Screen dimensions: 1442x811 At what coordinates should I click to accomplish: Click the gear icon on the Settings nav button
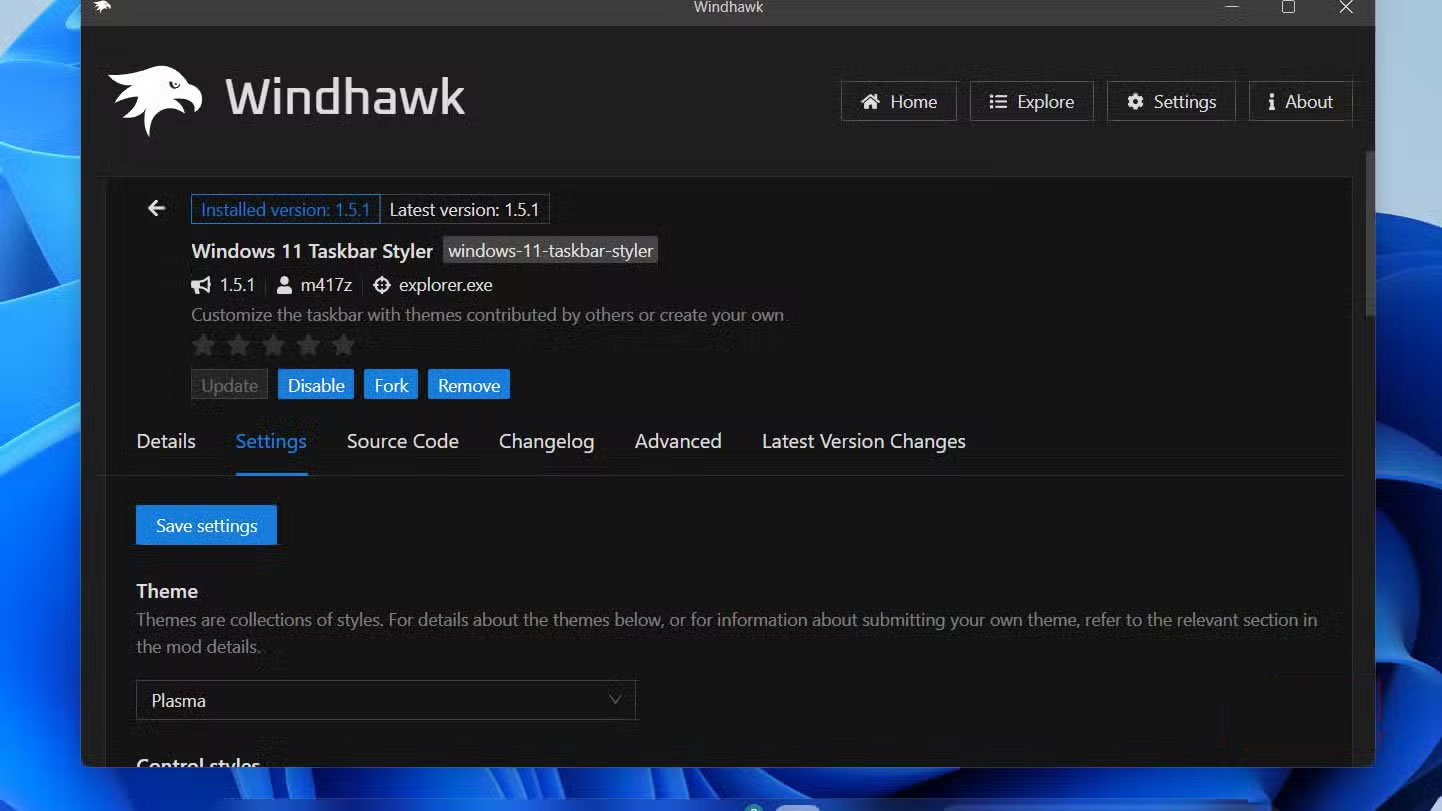[1135, 101]
